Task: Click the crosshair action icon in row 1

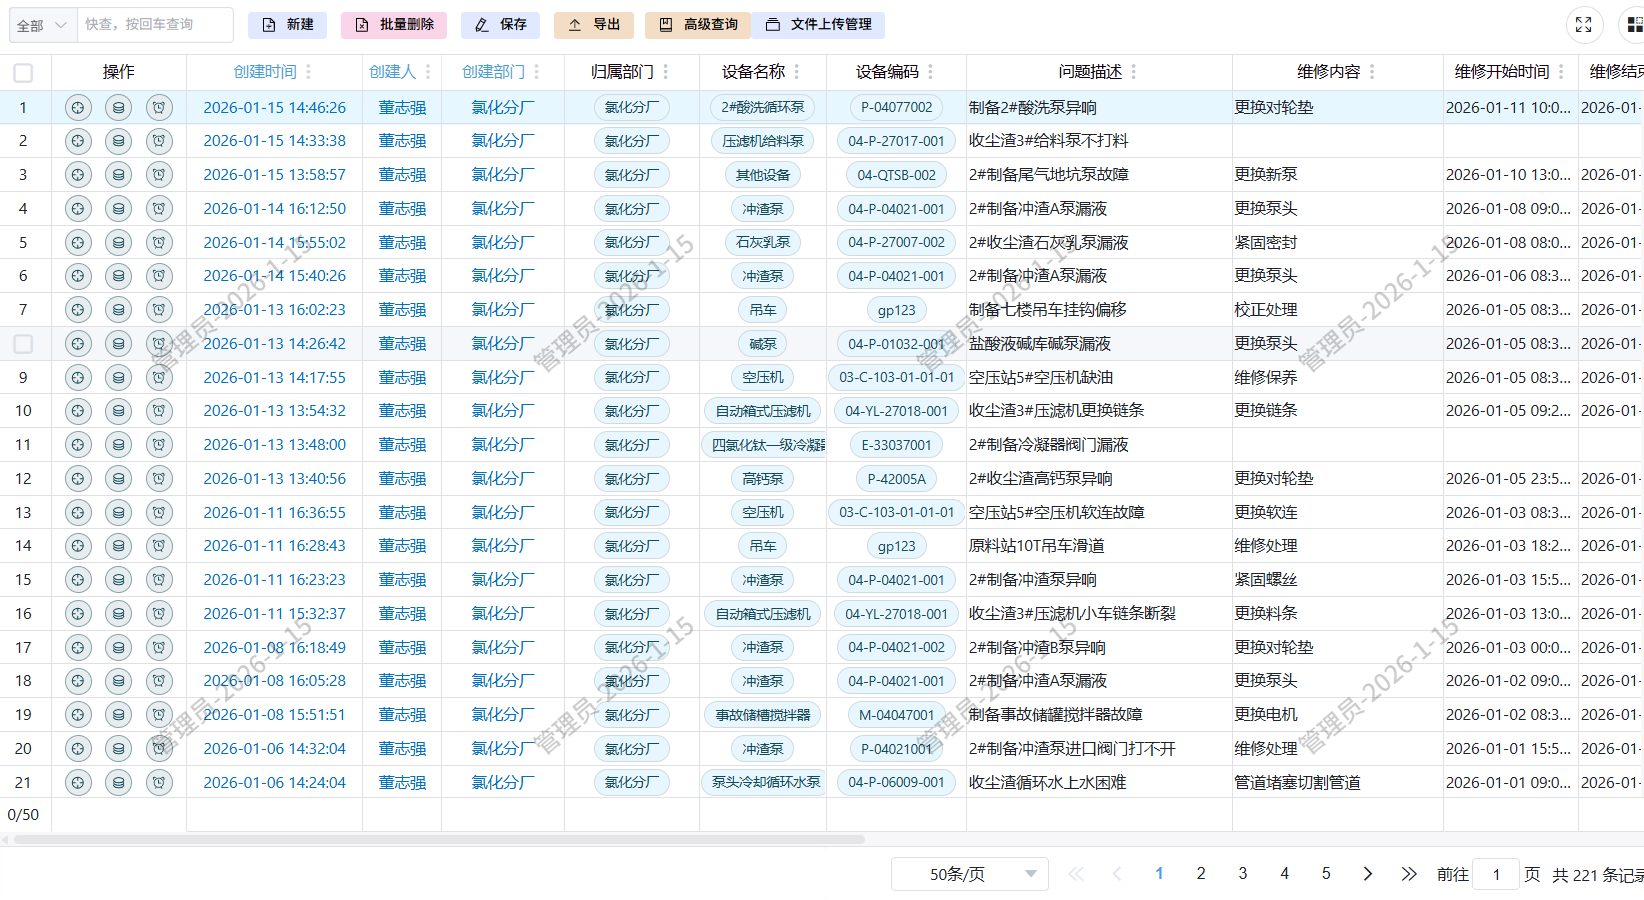Action: coord(78,107)
